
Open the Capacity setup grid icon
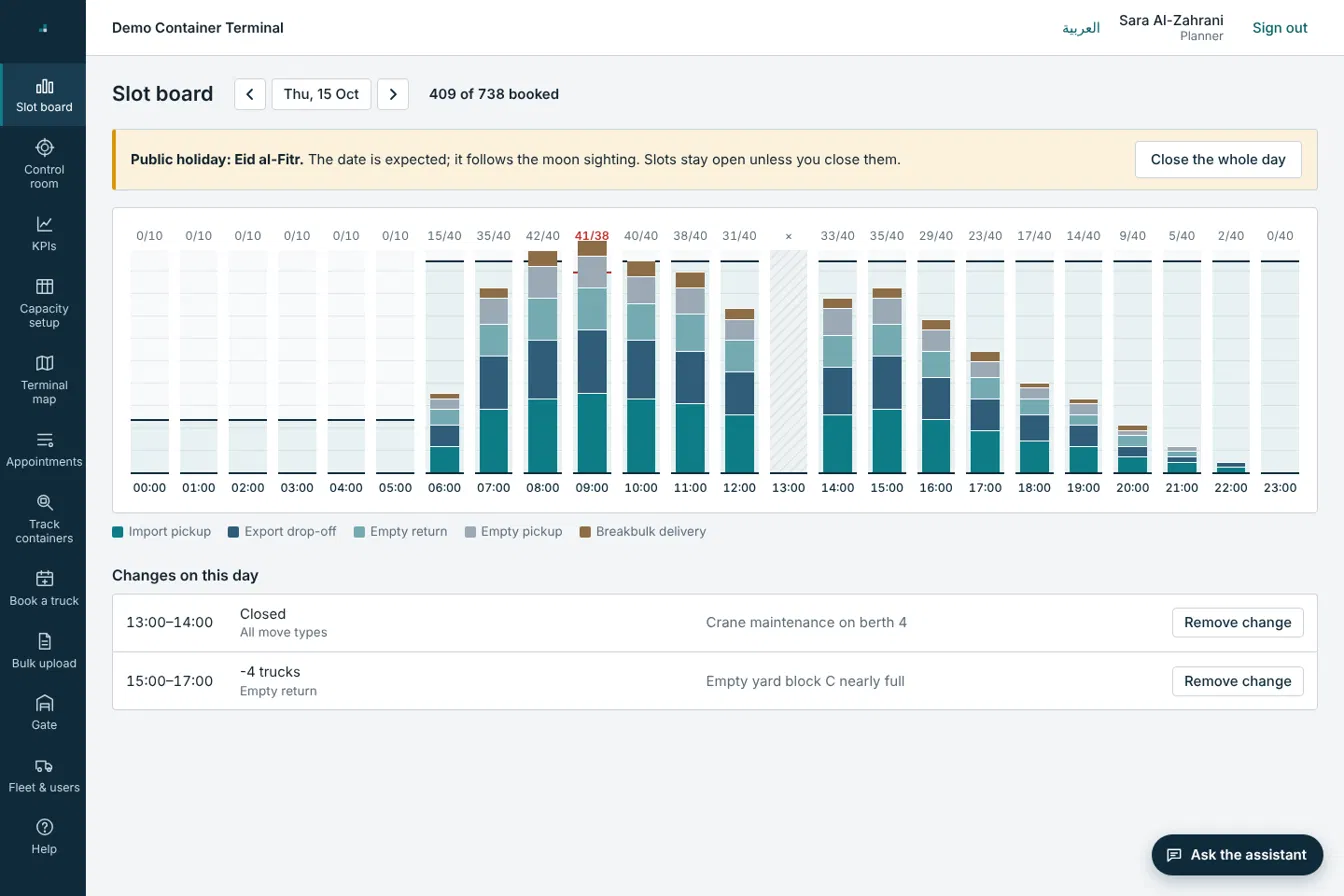pyautogui.click(x=44, y=287)
